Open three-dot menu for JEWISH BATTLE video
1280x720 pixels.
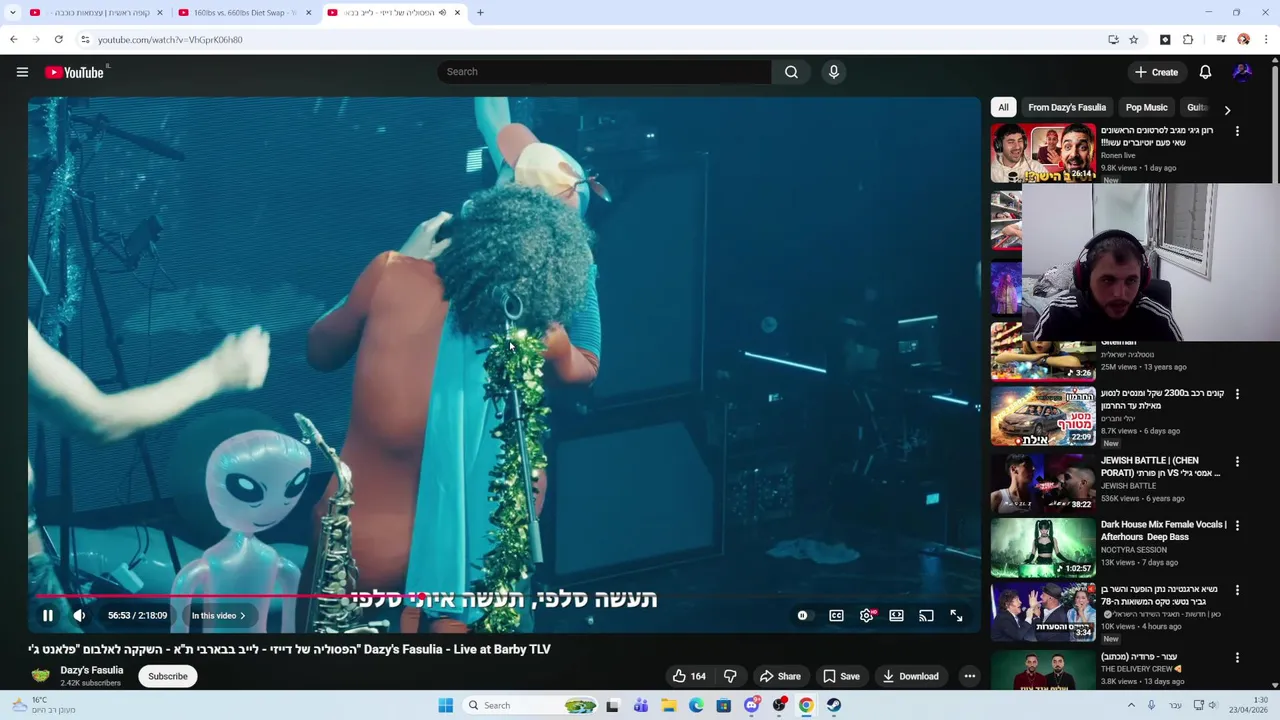coord(1237,462)
